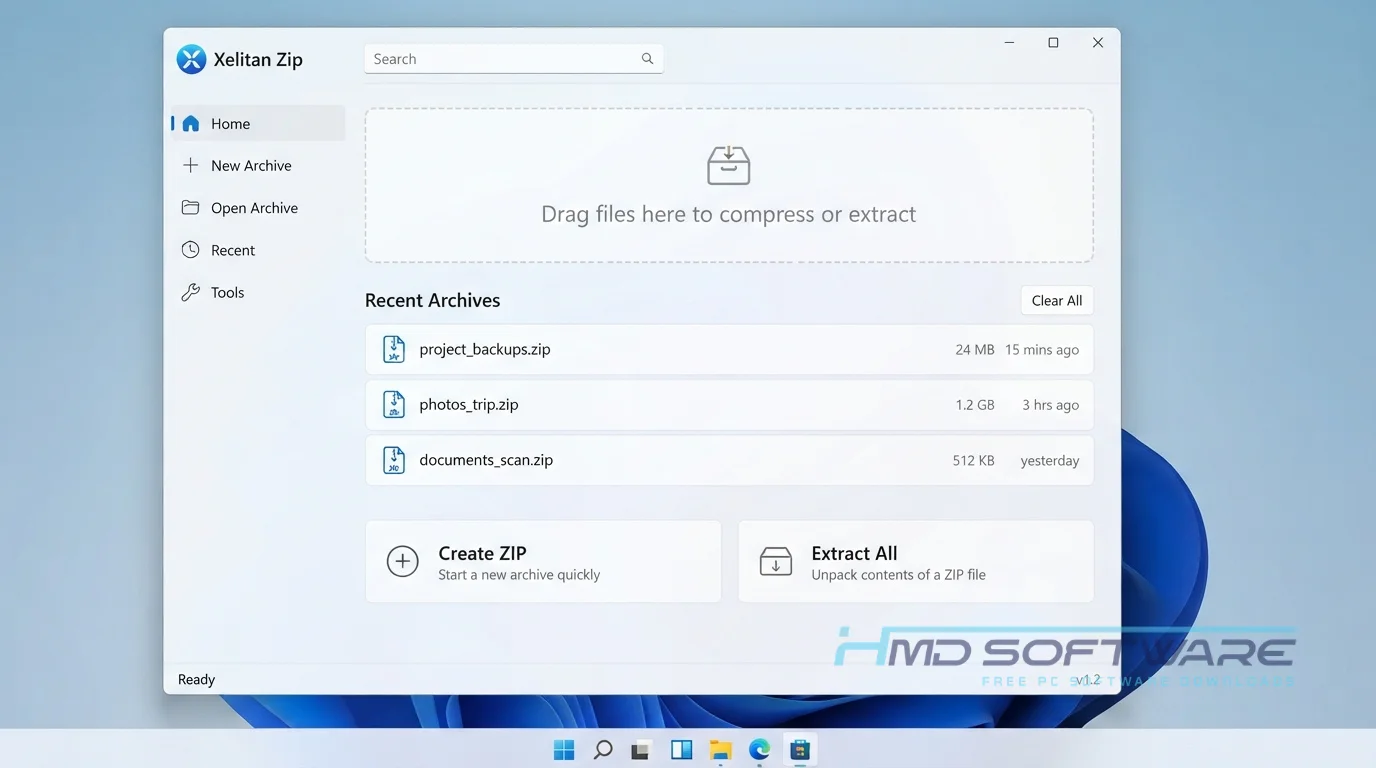The image size is (1376, 768).
Task: Select New Archive in the sidebar
Action: pos(258,166)
